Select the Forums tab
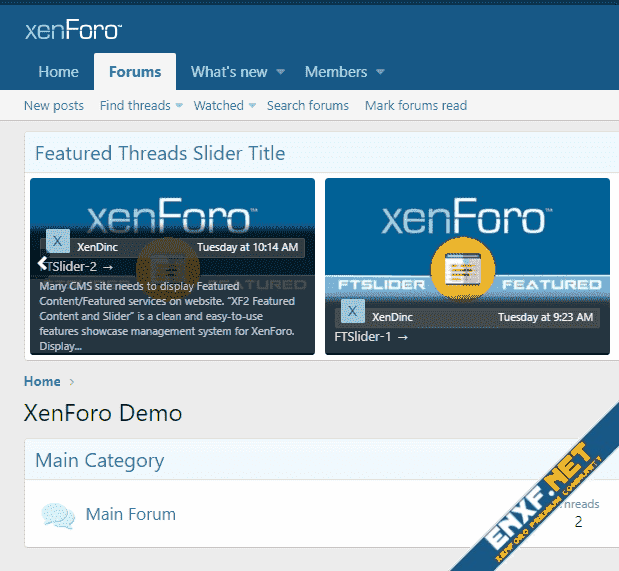The image size is (619, 571). point(135,72)
